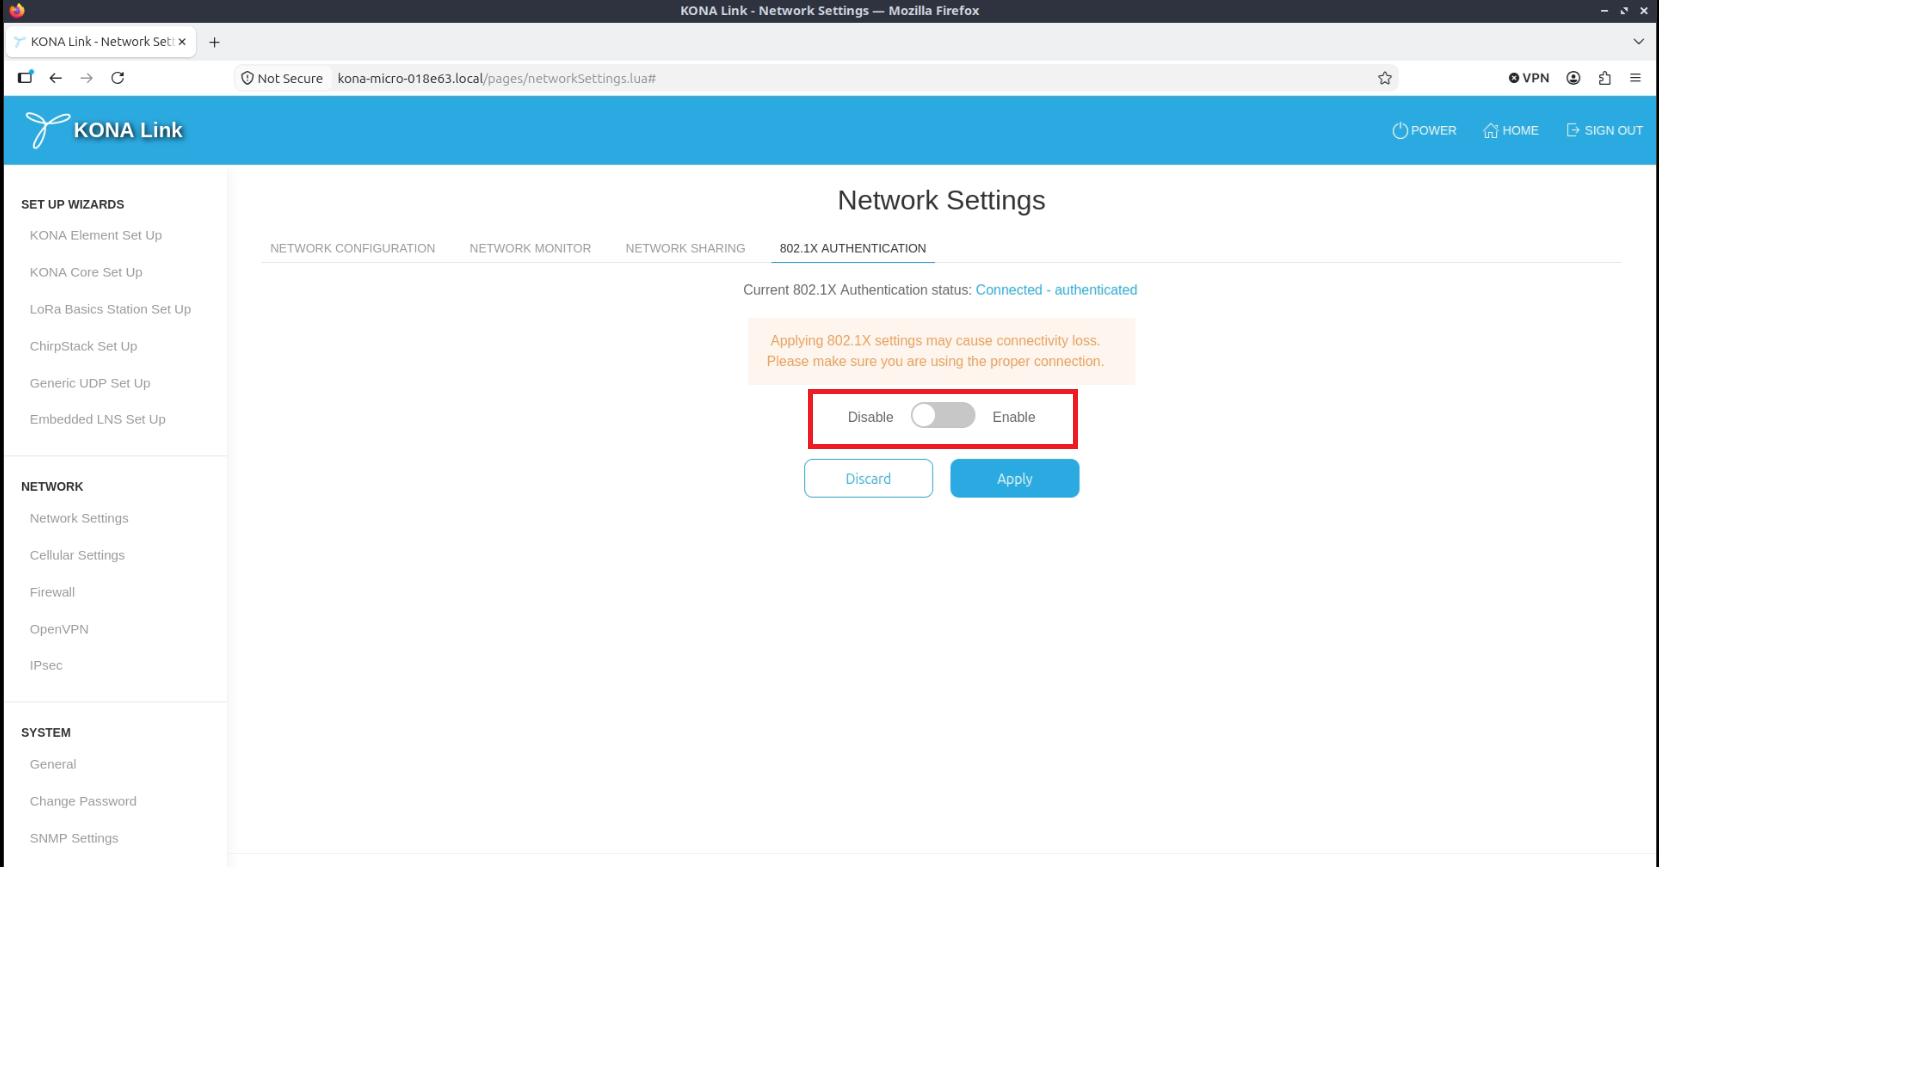Select the 802.1X AUTHENTICATION tab
Viewport: 1910px width, 1072px height.
point(853,249)
